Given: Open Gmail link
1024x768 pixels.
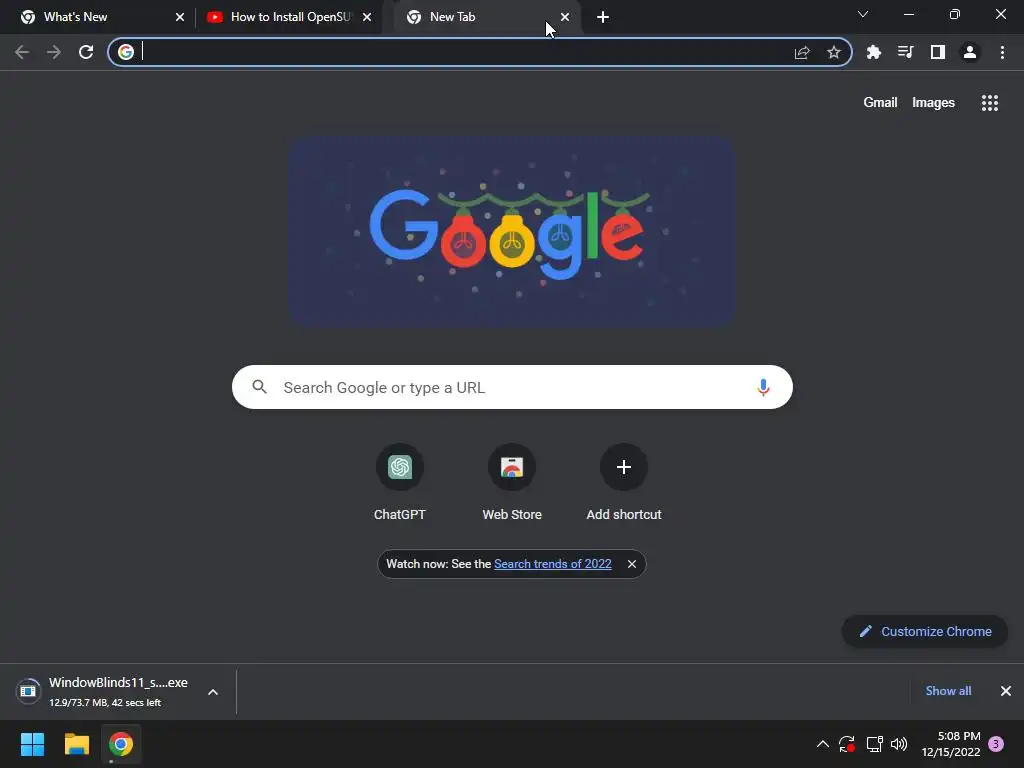Looking at the screenshot, I should tap(880, 103).
